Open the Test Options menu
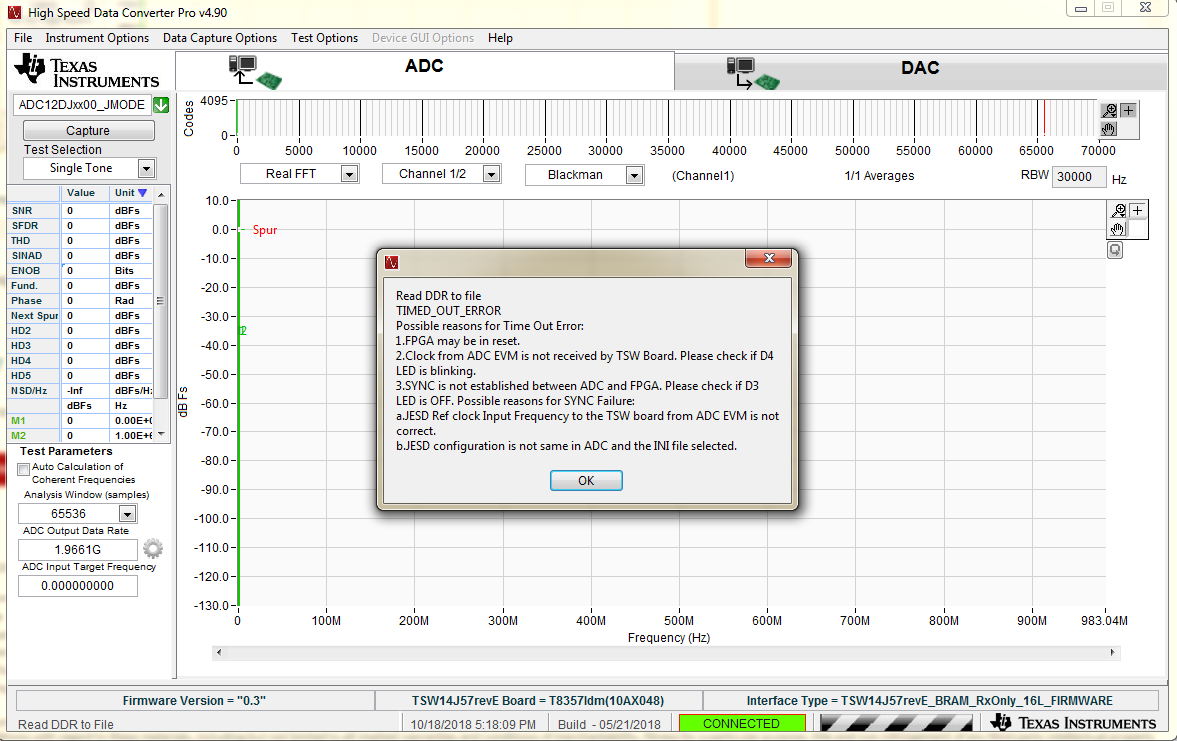The width and height of the screenshot is (1177, 741). [324, 38]
